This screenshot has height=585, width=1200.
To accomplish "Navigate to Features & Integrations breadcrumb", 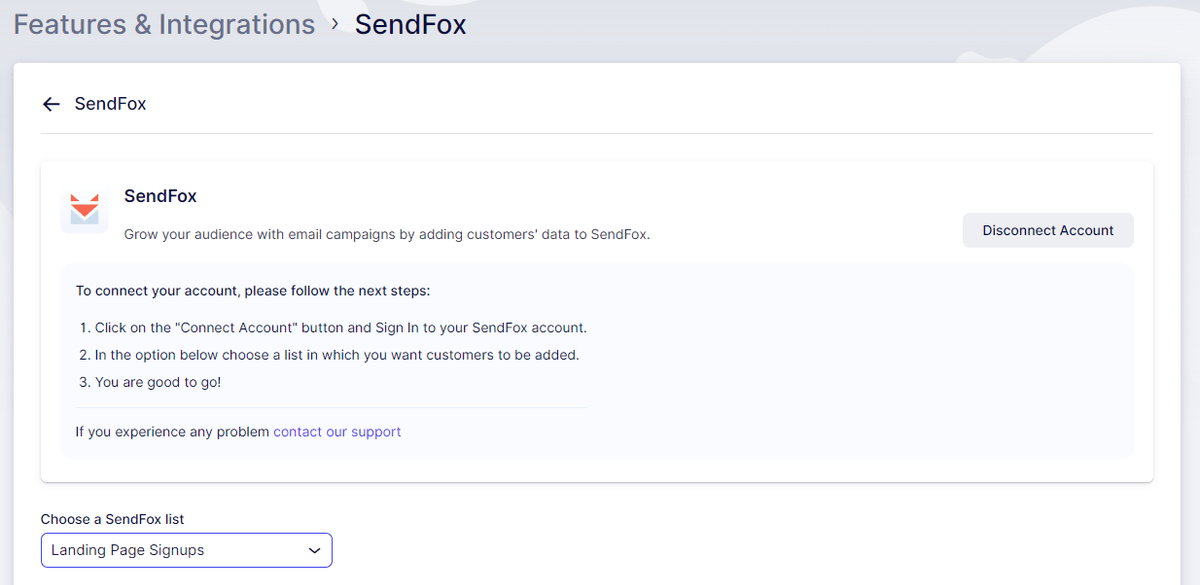I will click(x=163, y=23).
